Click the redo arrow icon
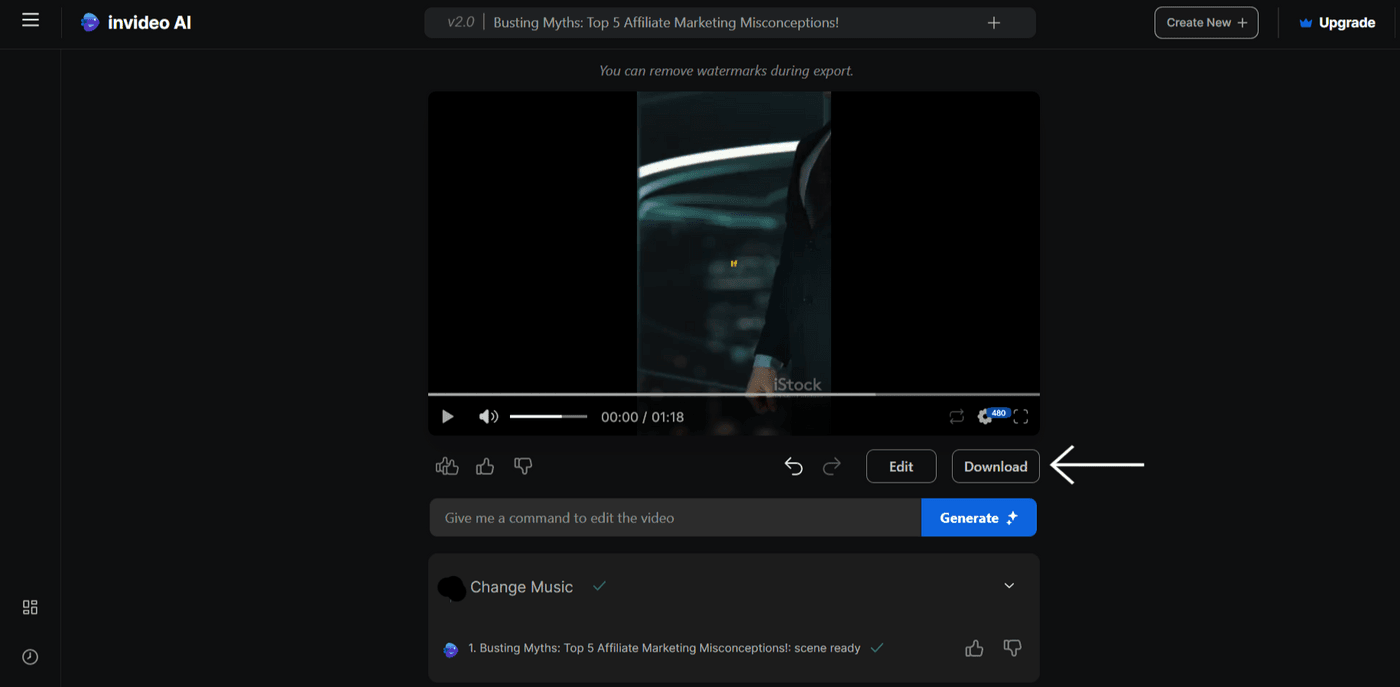Image resolution: width=1400 pixels, height=687 pixels. point(832,466)
